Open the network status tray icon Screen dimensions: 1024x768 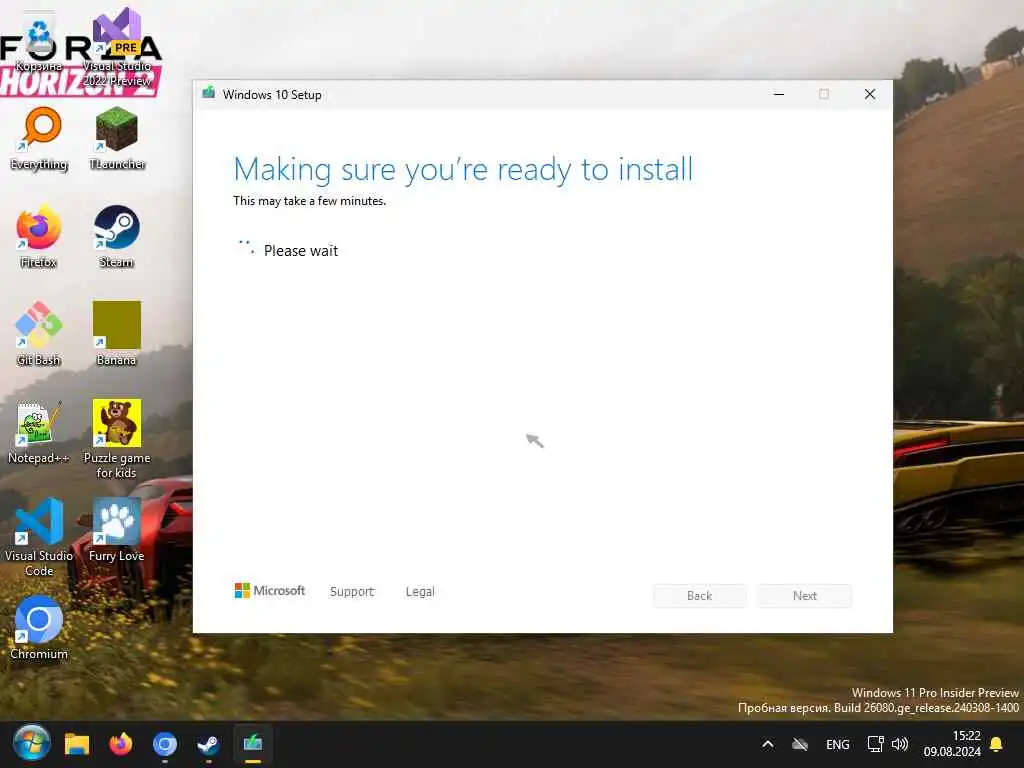875,744
